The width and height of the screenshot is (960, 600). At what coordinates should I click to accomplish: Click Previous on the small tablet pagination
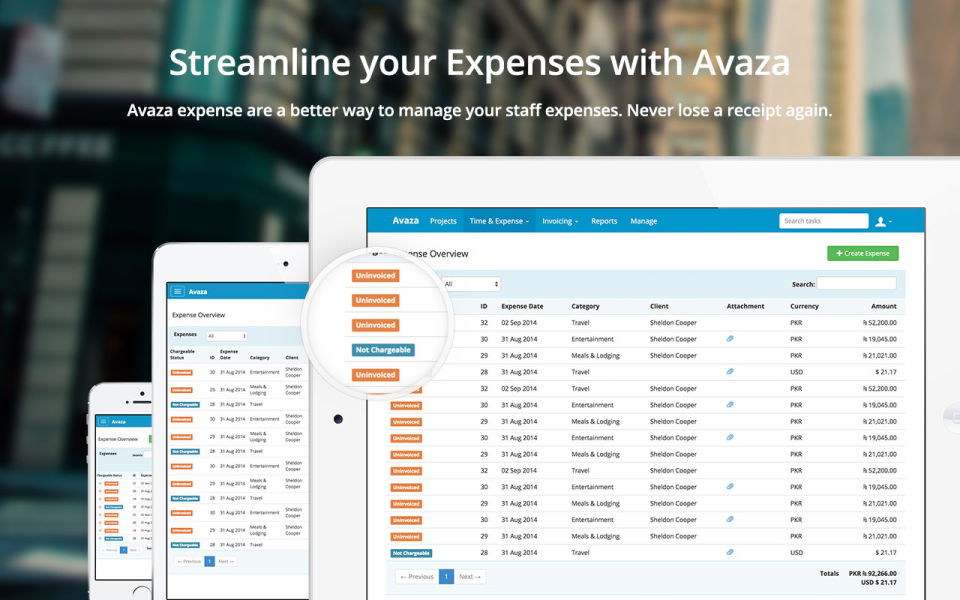(189, 561)
